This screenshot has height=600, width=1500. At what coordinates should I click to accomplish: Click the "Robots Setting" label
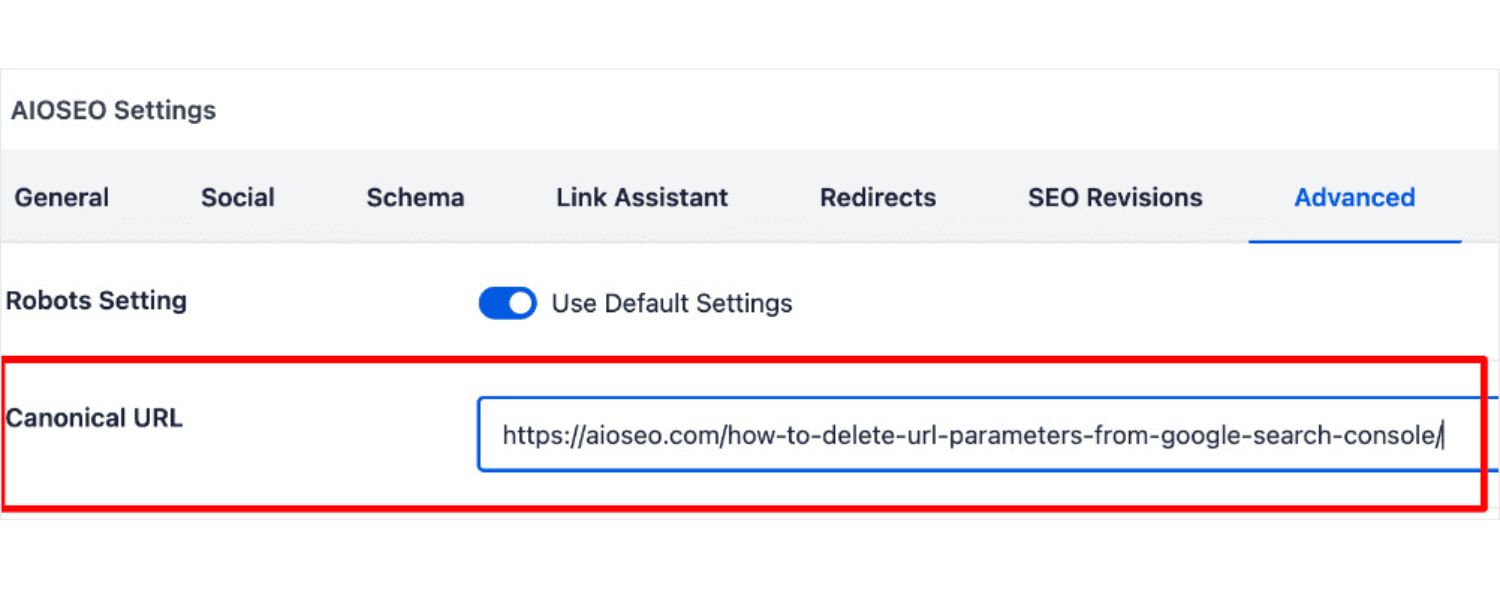point(97,301)
